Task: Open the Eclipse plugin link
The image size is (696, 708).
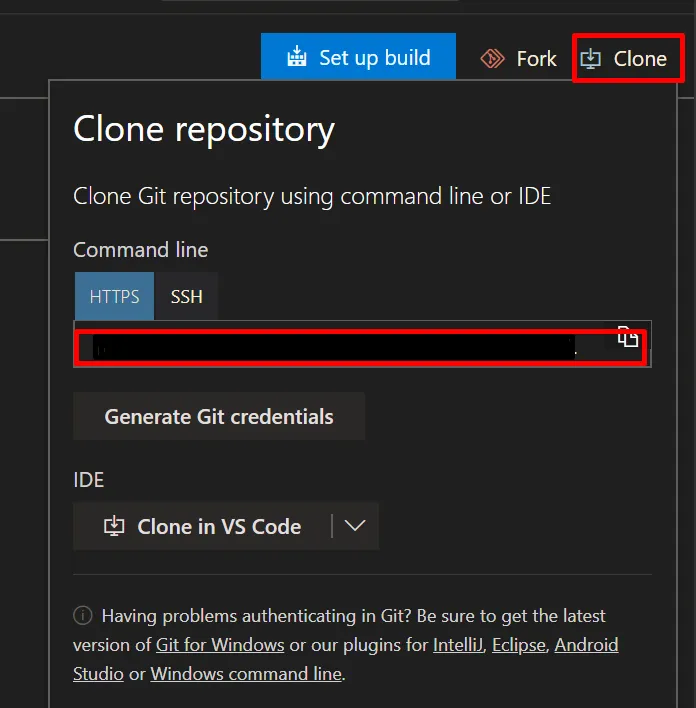Action: point(519,645)
